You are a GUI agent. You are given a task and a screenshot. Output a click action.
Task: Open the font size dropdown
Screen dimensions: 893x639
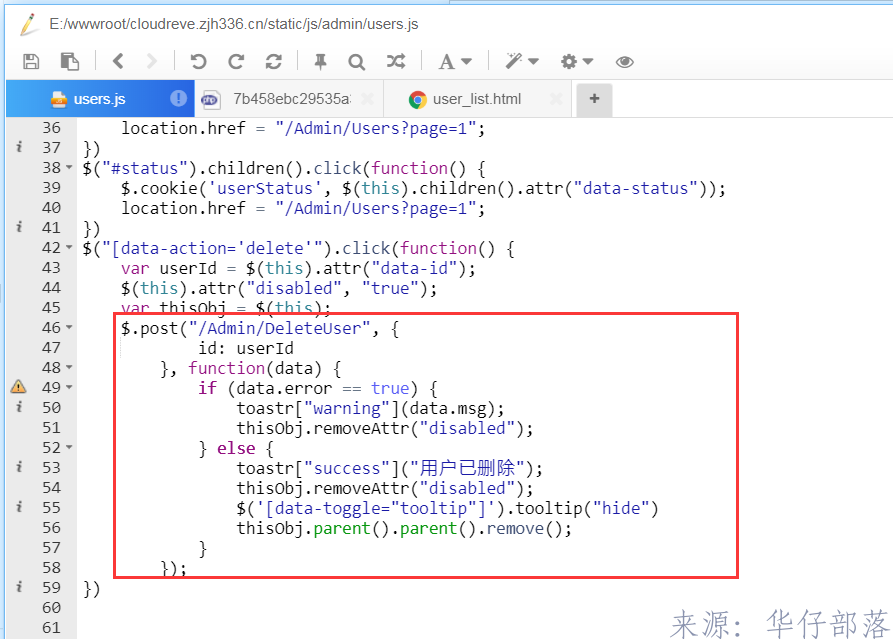(454, 62)
